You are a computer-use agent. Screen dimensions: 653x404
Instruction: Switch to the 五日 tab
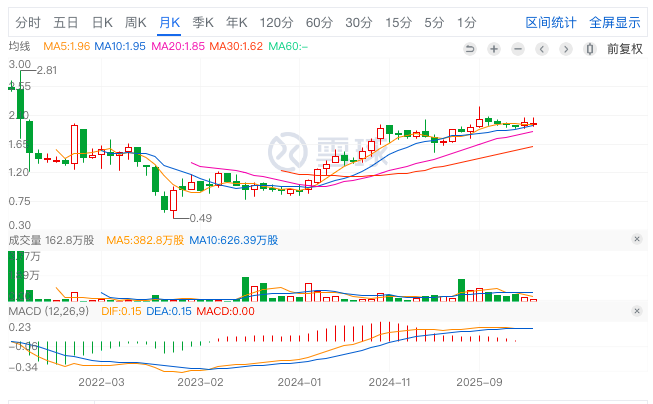point(66,22)
